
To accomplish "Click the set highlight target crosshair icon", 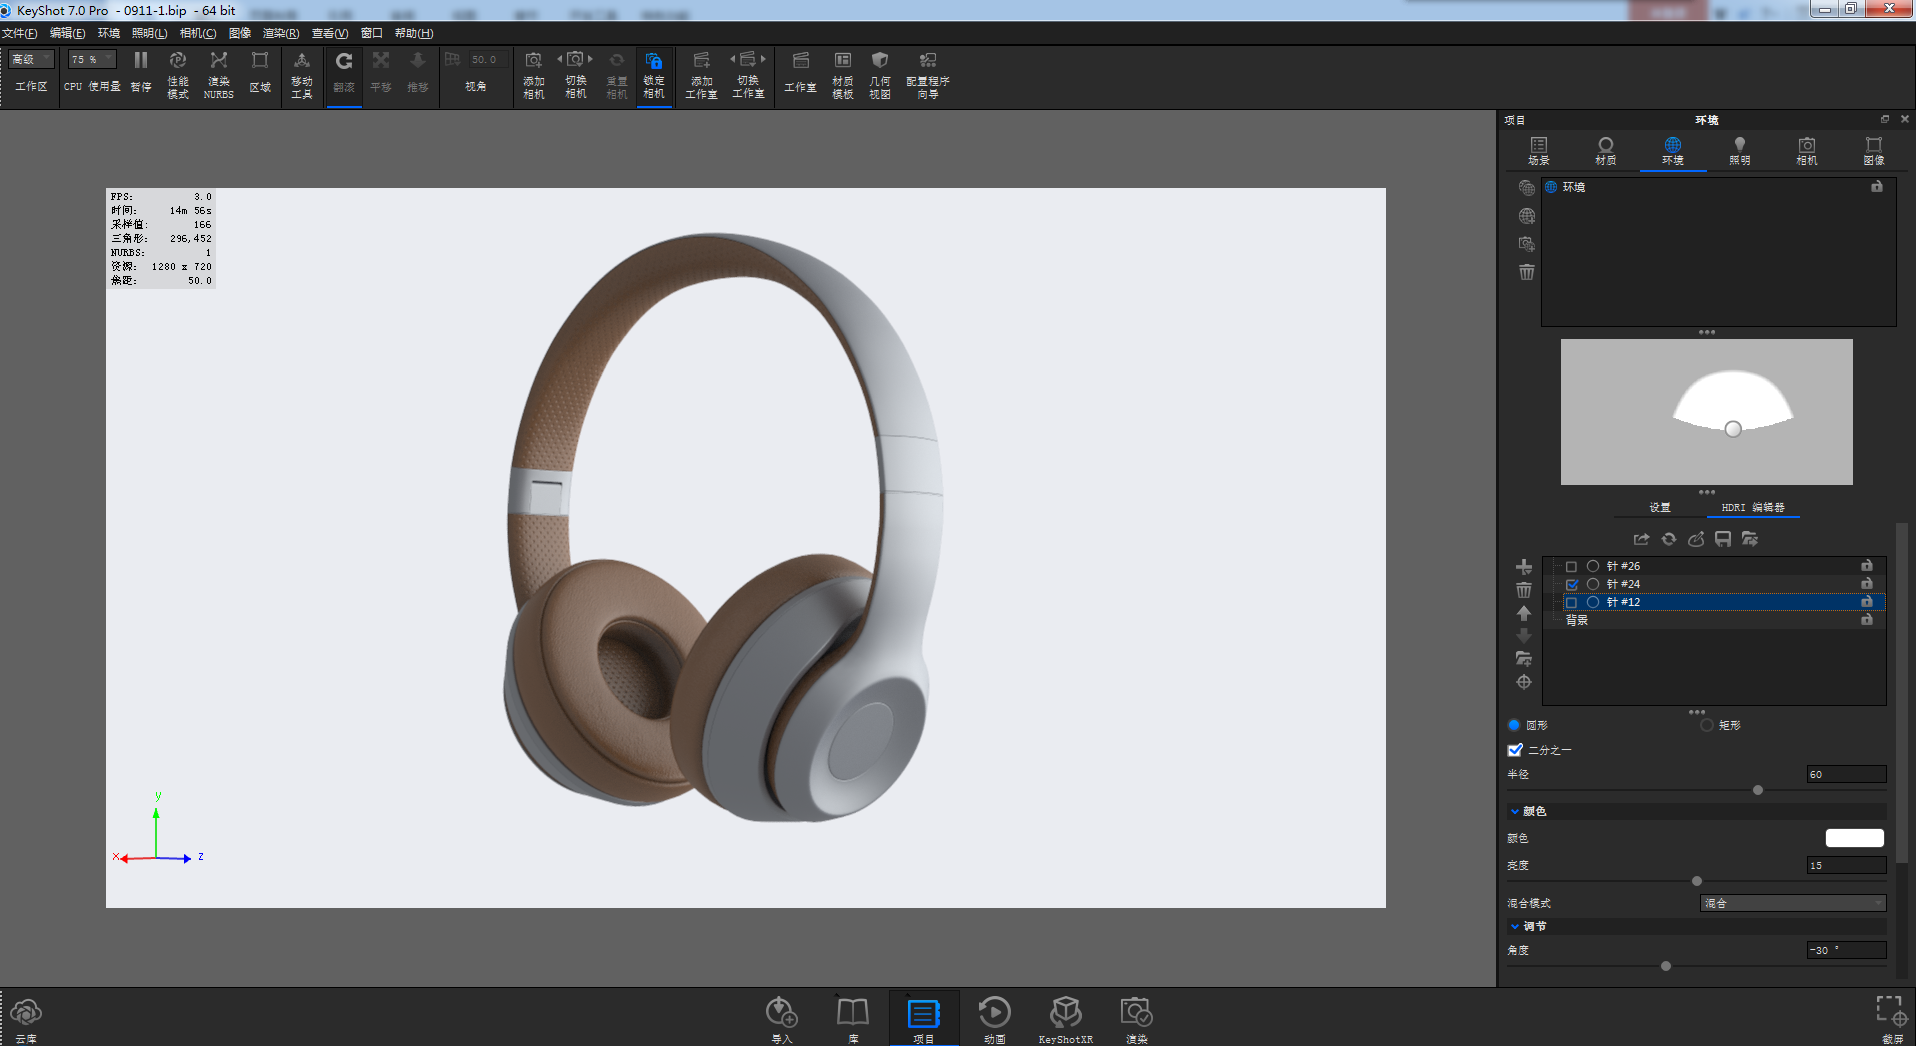I will [1524, 682].
